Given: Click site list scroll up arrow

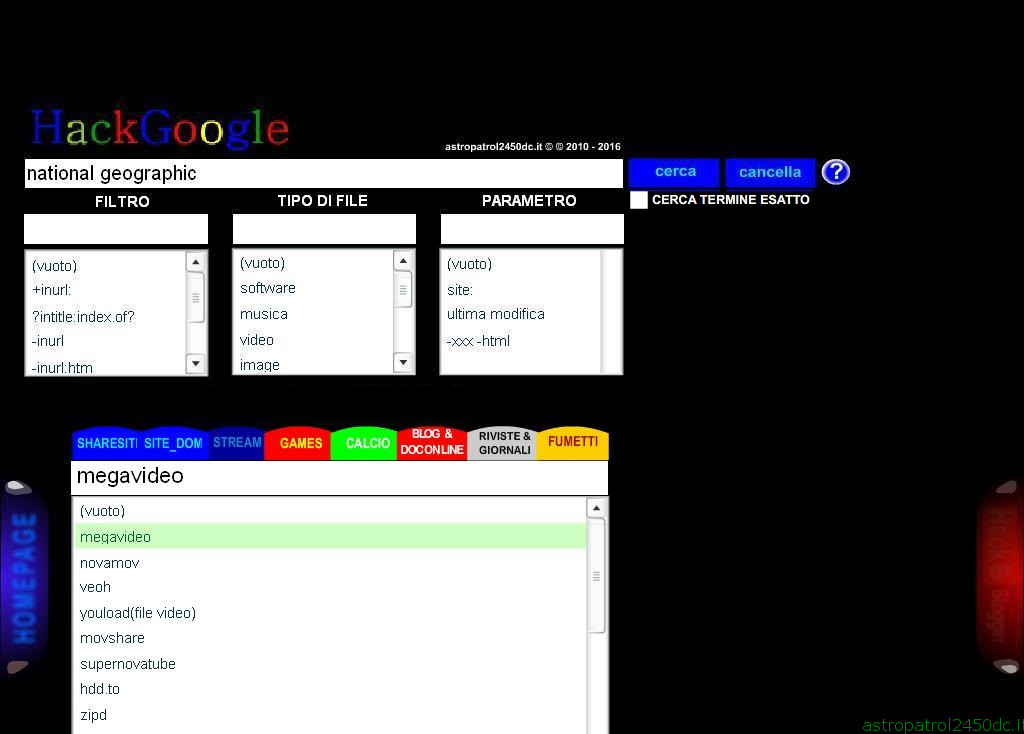Looking at the screenshot, I should [596, 508].
